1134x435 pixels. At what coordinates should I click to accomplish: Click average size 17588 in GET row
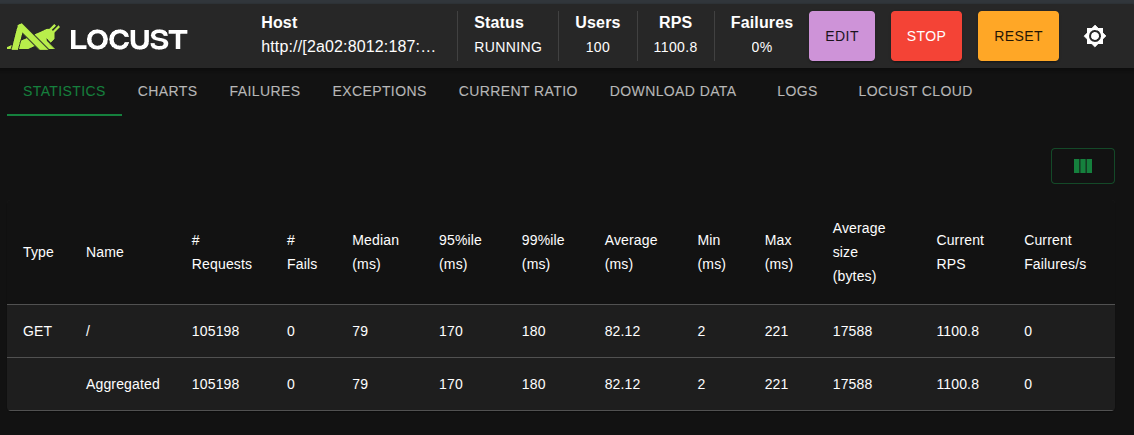pyautogui.click(x=853, y=331)
